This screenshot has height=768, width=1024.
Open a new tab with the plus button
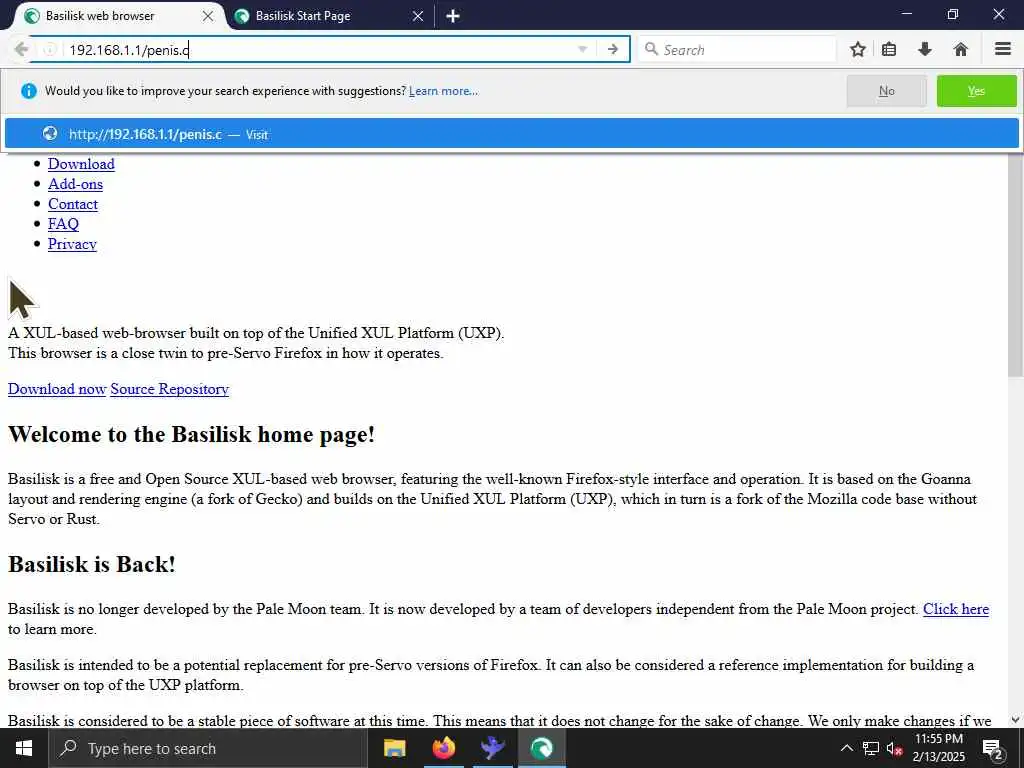[x=453, y=16]
